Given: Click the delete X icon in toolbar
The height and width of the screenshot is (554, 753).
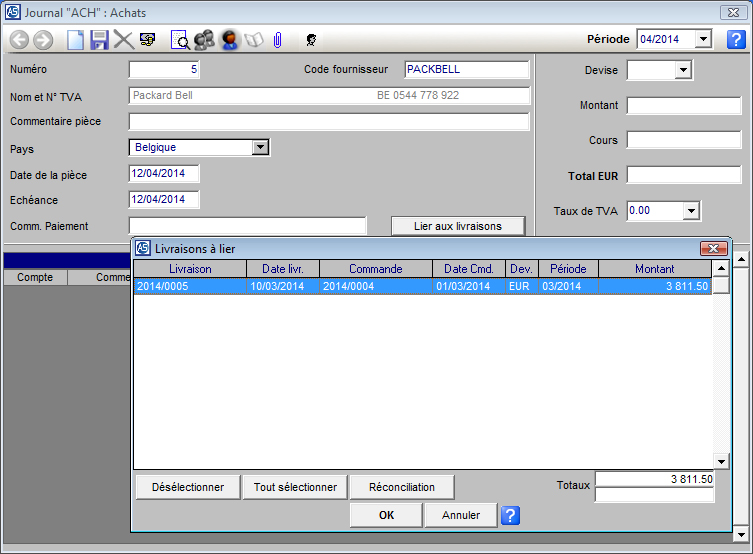Looking at the screenshot, I should click(x=123, y=40).
